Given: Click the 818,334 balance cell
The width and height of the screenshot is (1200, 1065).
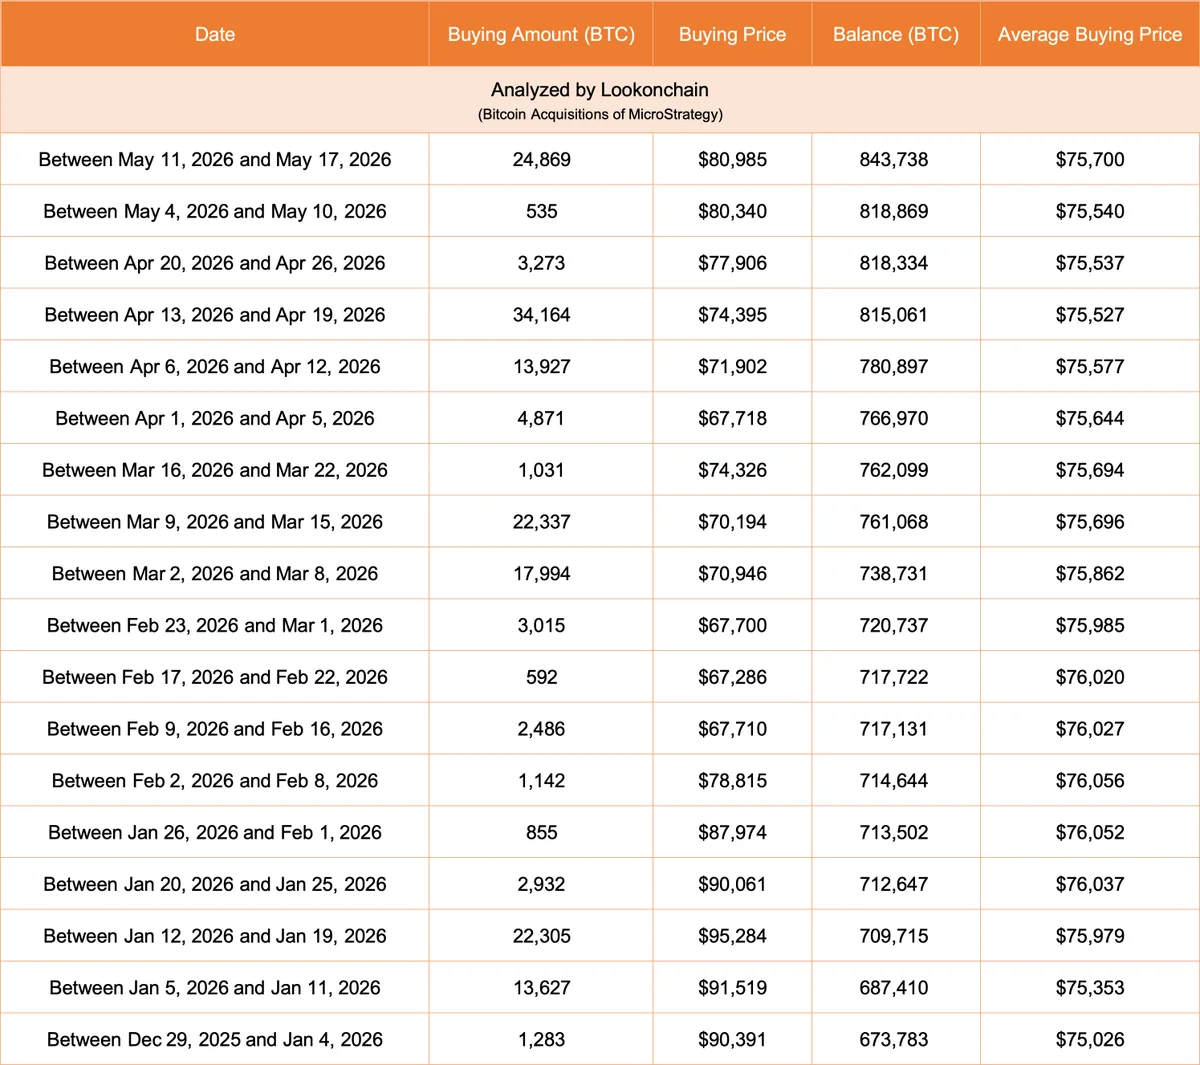Looking at the screenshot, I should pos(896,263).
